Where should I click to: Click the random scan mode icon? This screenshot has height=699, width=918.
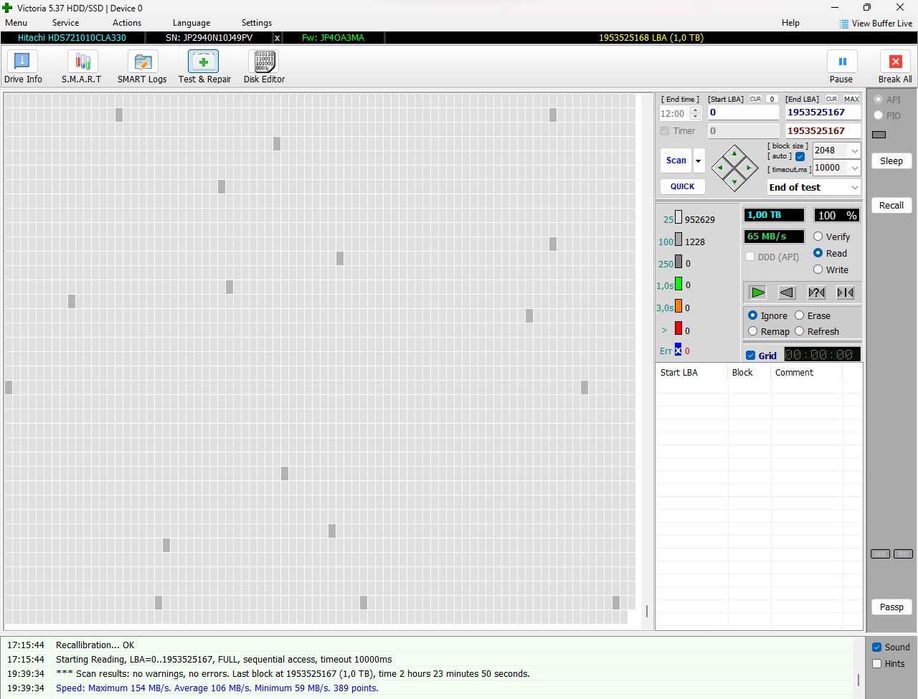tap(816, 292)
